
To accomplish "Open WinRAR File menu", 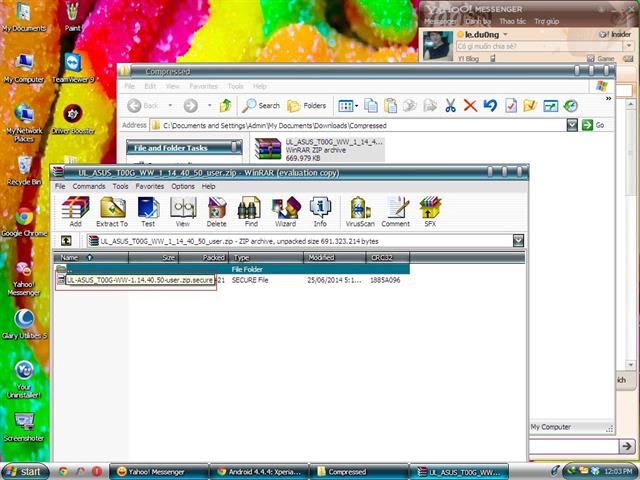I will [x=60, y=186].
